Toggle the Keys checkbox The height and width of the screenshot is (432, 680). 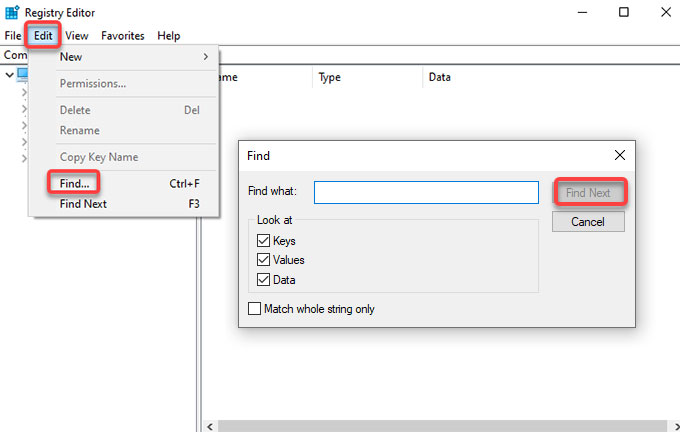tap(263, 240)
